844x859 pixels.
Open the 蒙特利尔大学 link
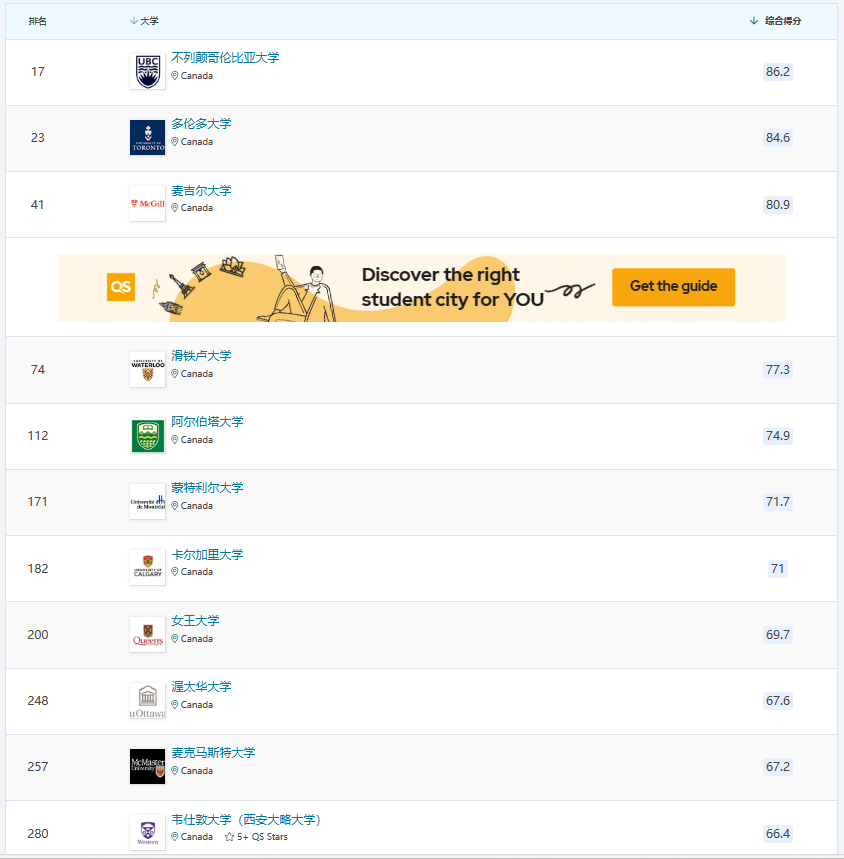click(x=207, y=488)
